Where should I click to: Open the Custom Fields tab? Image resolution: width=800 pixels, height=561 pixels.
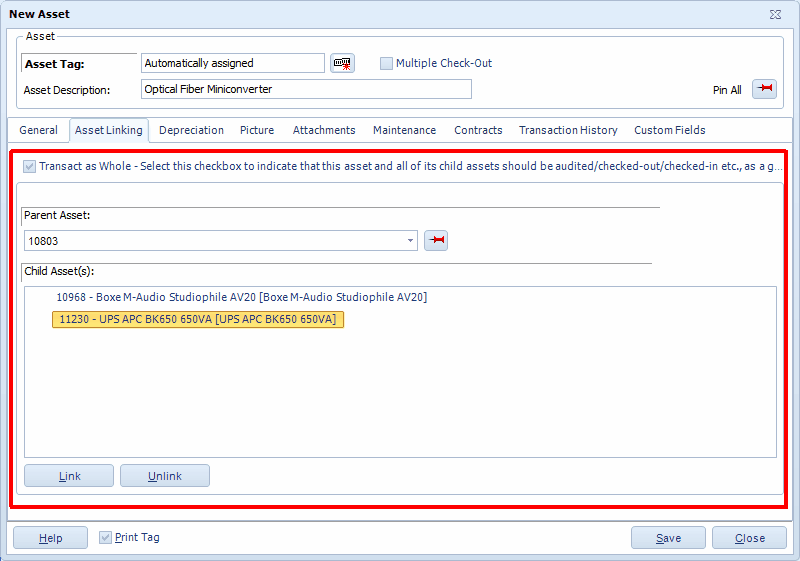(x=670, y=130)
